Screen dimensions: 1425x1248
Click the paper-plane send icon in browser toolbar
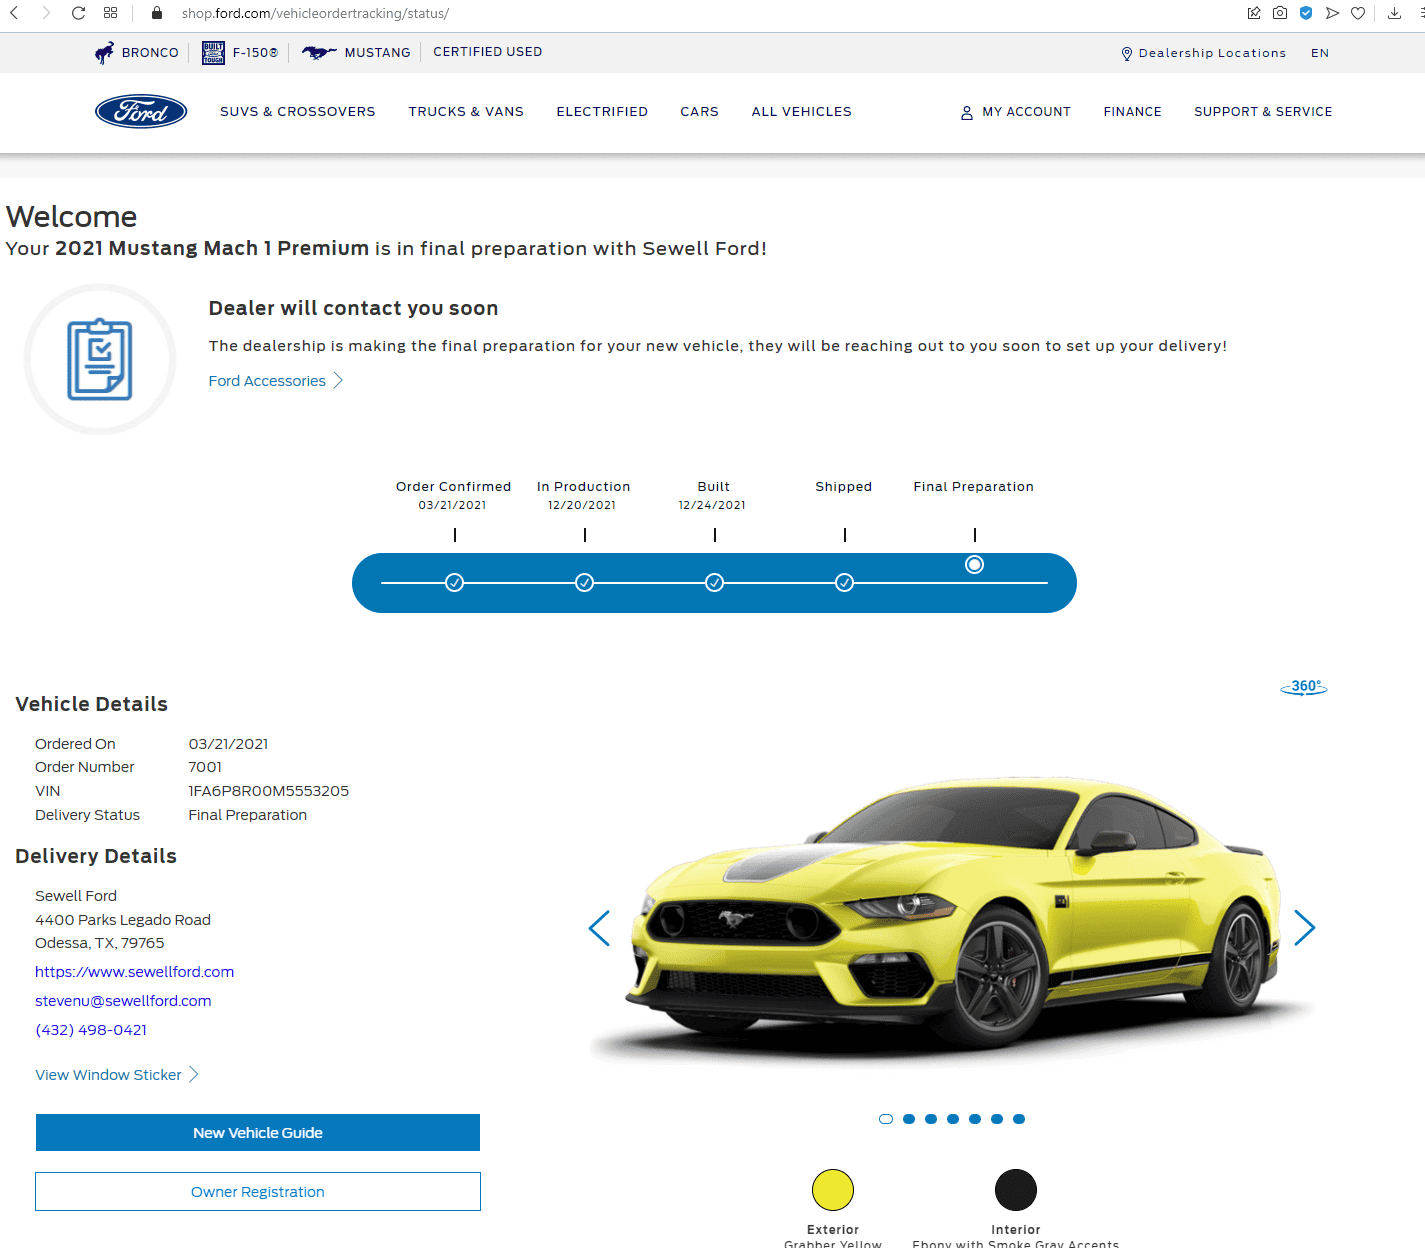pos(1332,13)
